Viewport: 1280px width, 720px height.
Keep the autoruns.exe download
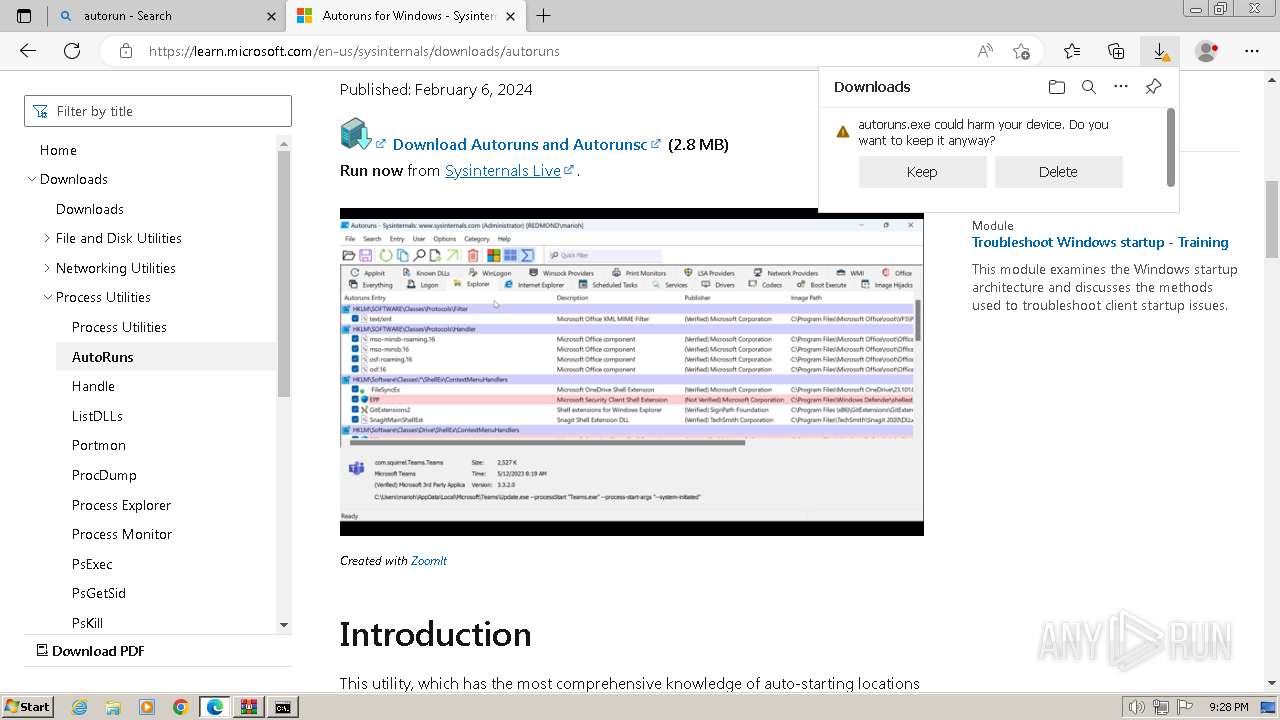922,172
